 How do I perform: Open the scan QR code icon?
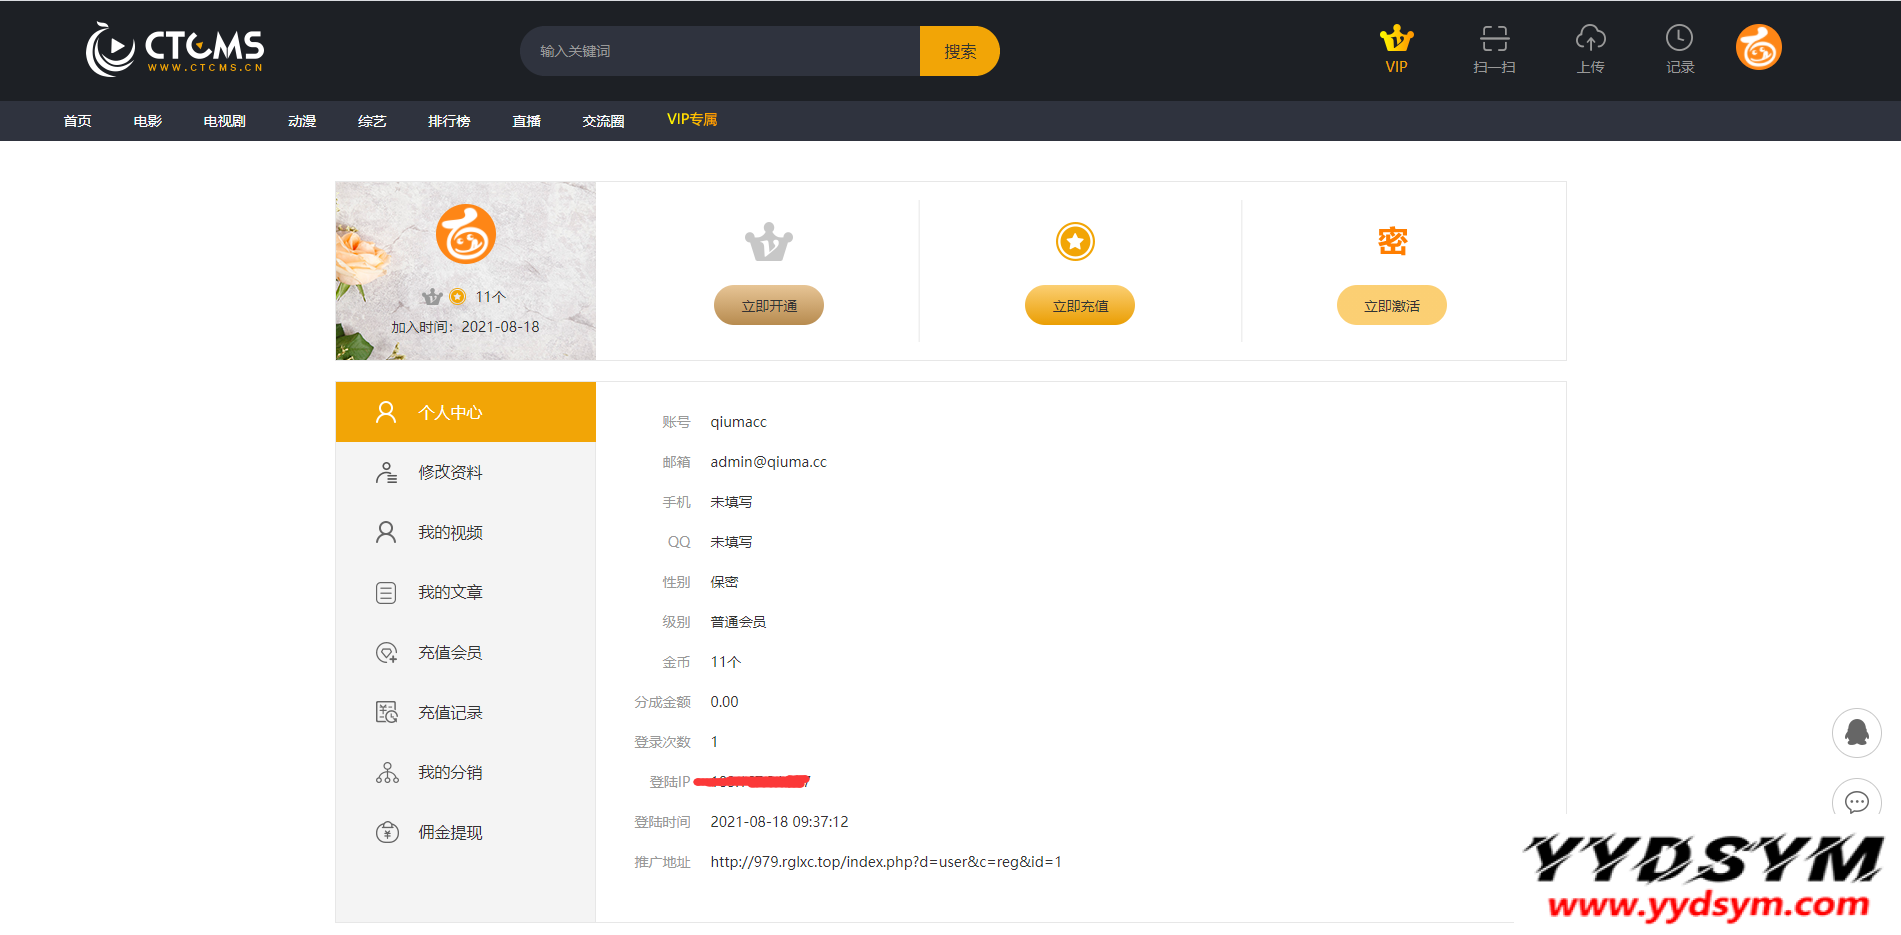tap(1494, 40)
